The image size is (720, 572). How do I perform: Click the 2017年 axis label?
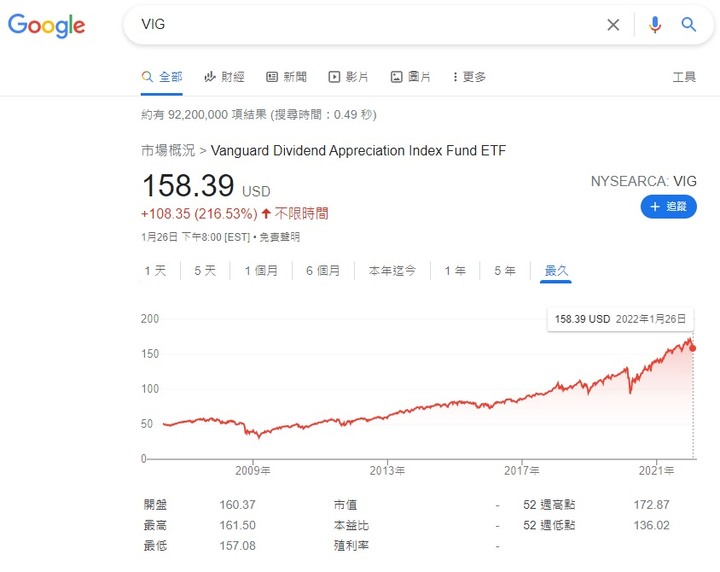(522, 471)
